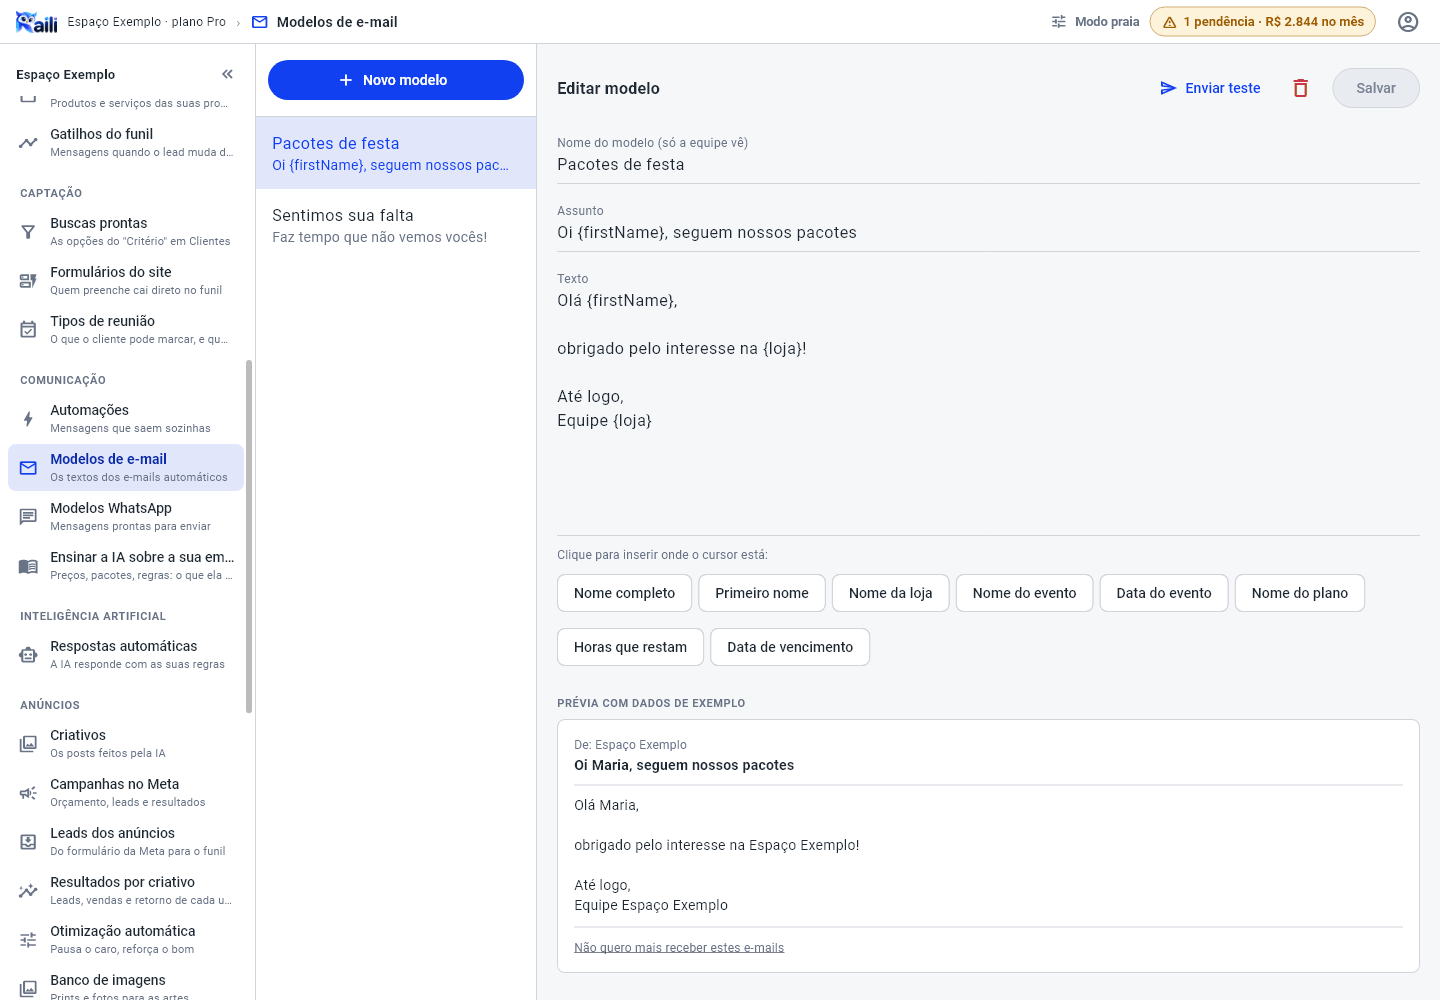Click the unsubscribe link in preview
This screenshot has height=1000, width=1440.
click(679, 948)
